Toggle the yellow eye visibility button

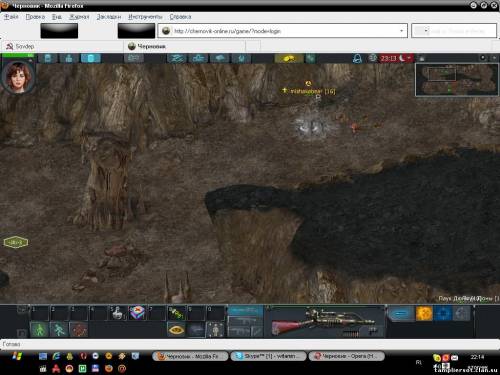click(x=176, y=330)
